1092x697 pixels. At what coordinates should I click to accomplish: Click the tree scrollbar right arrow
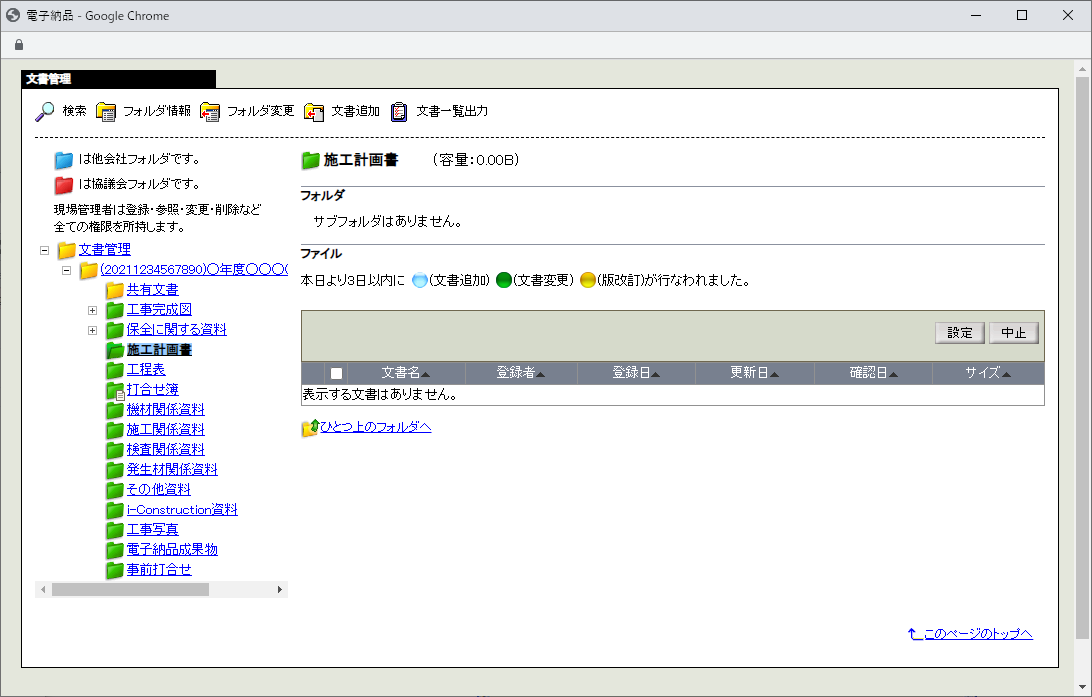[x=279, y=590]
